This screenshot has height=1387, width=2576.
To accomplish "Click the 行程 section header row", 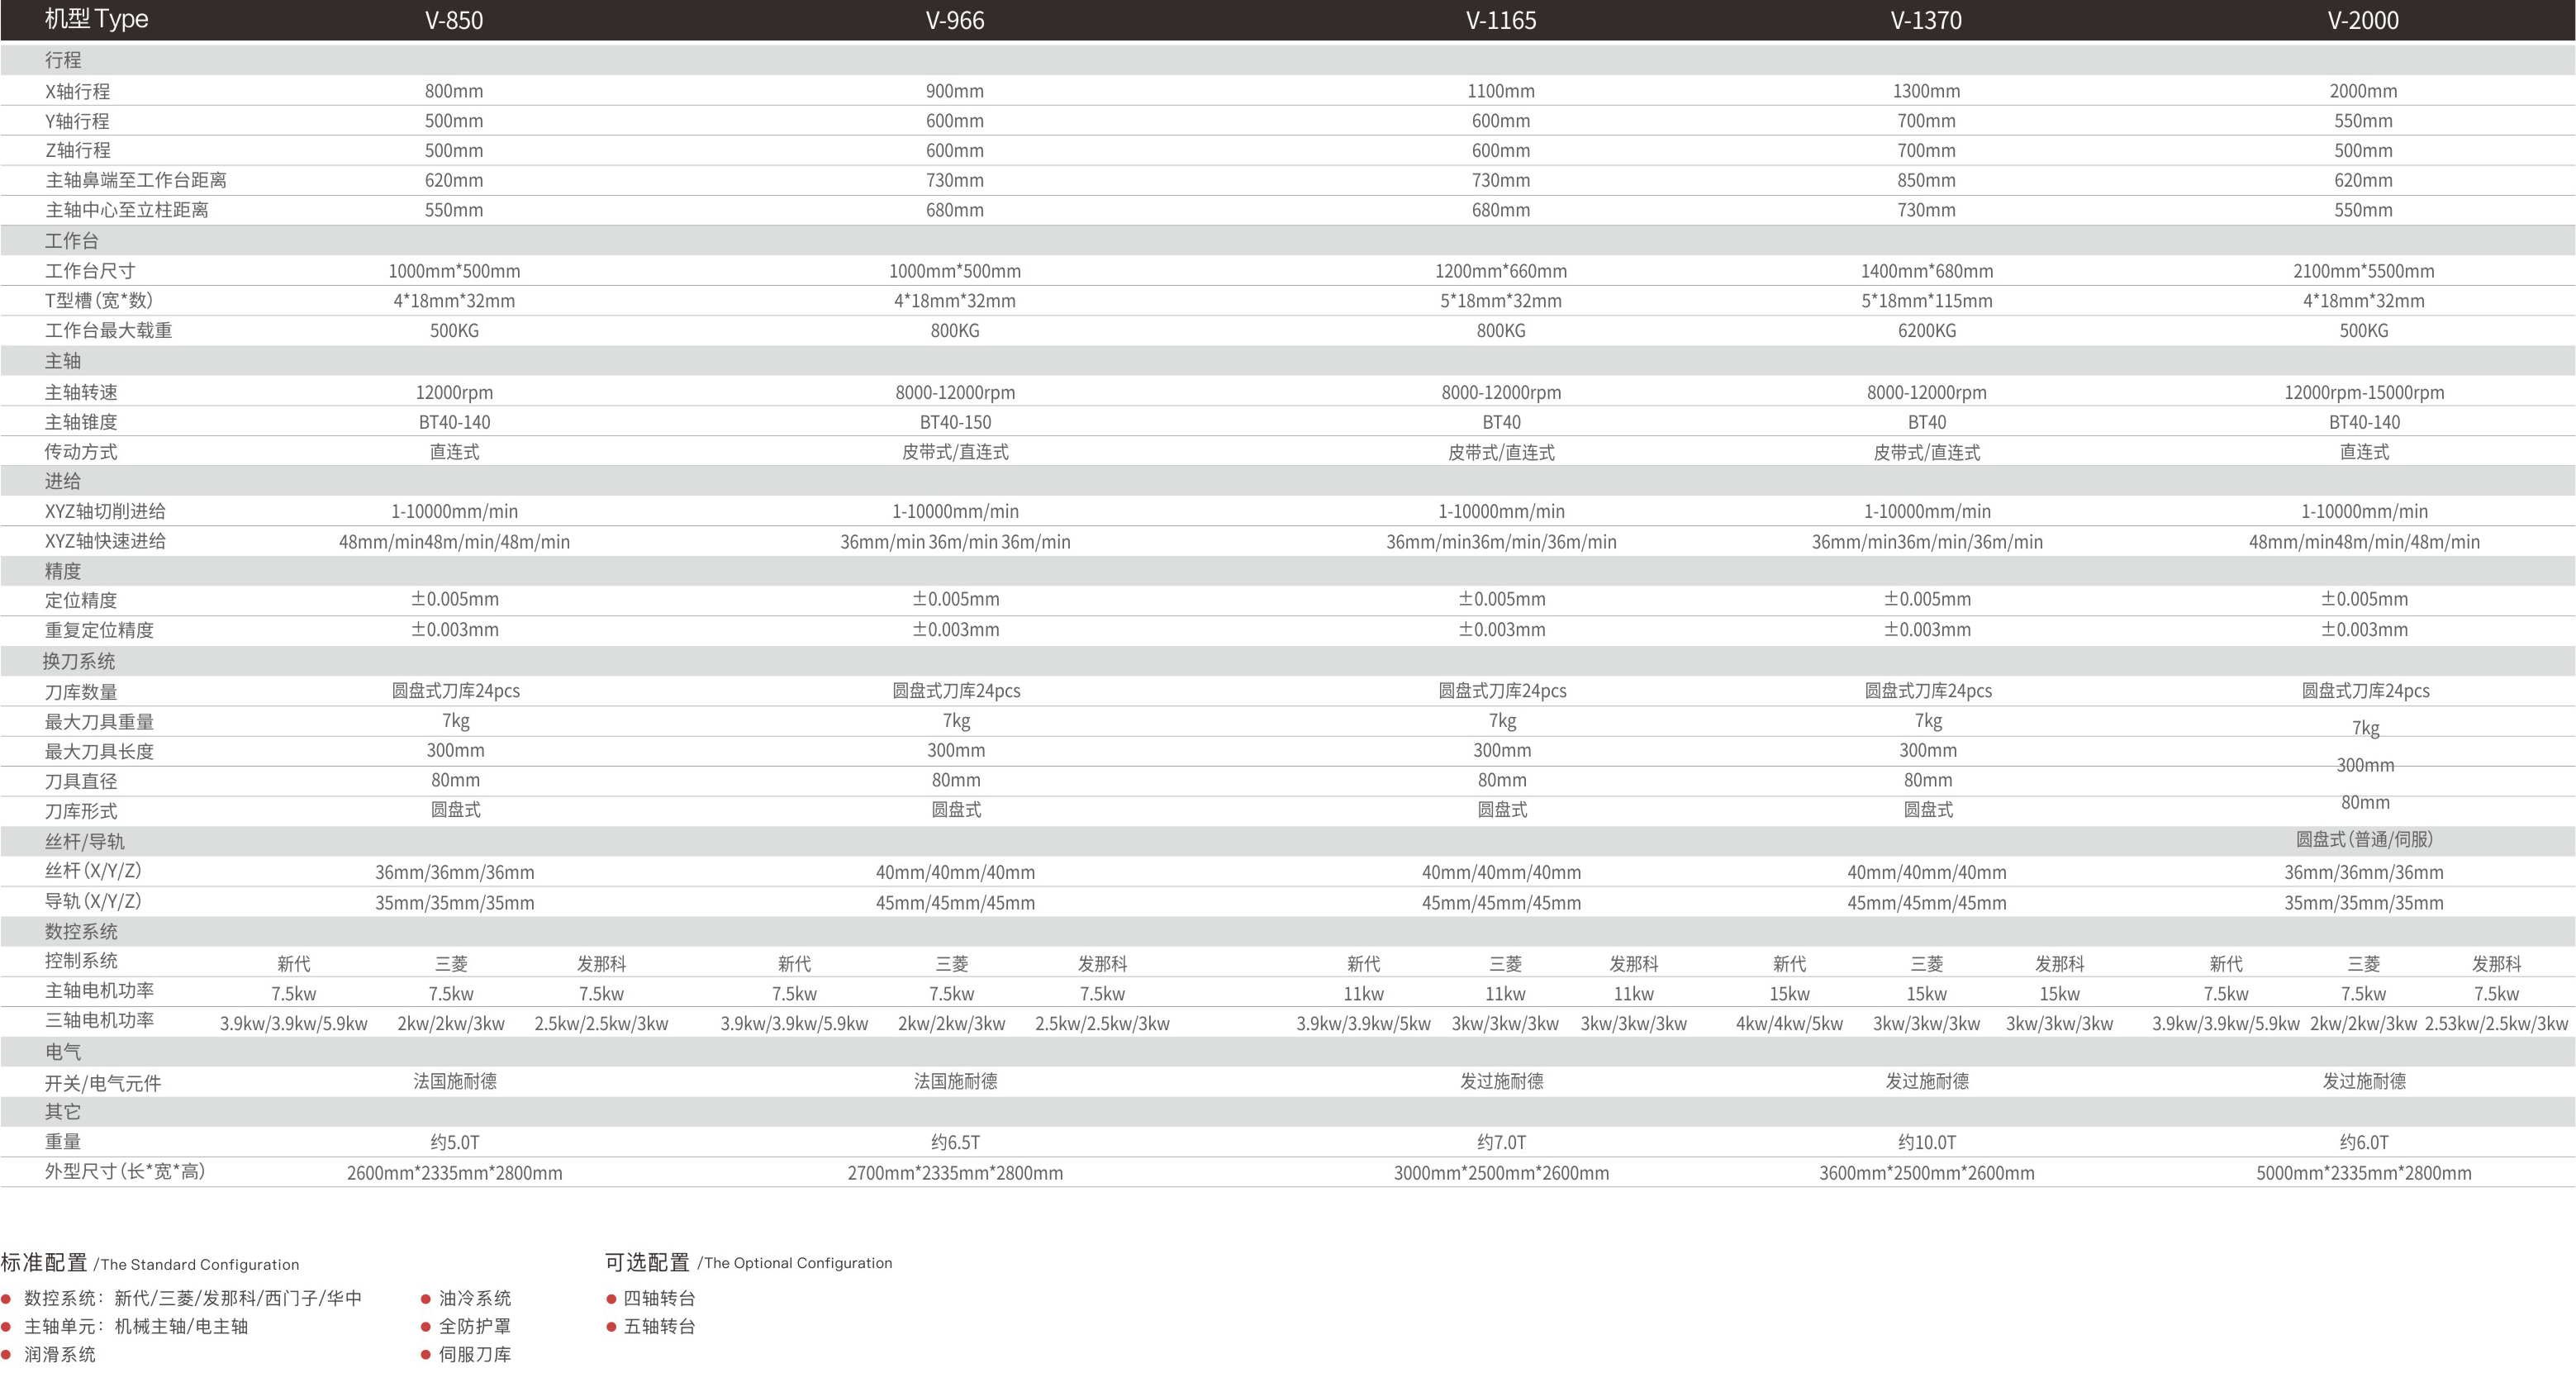I will tap(63, 60).
